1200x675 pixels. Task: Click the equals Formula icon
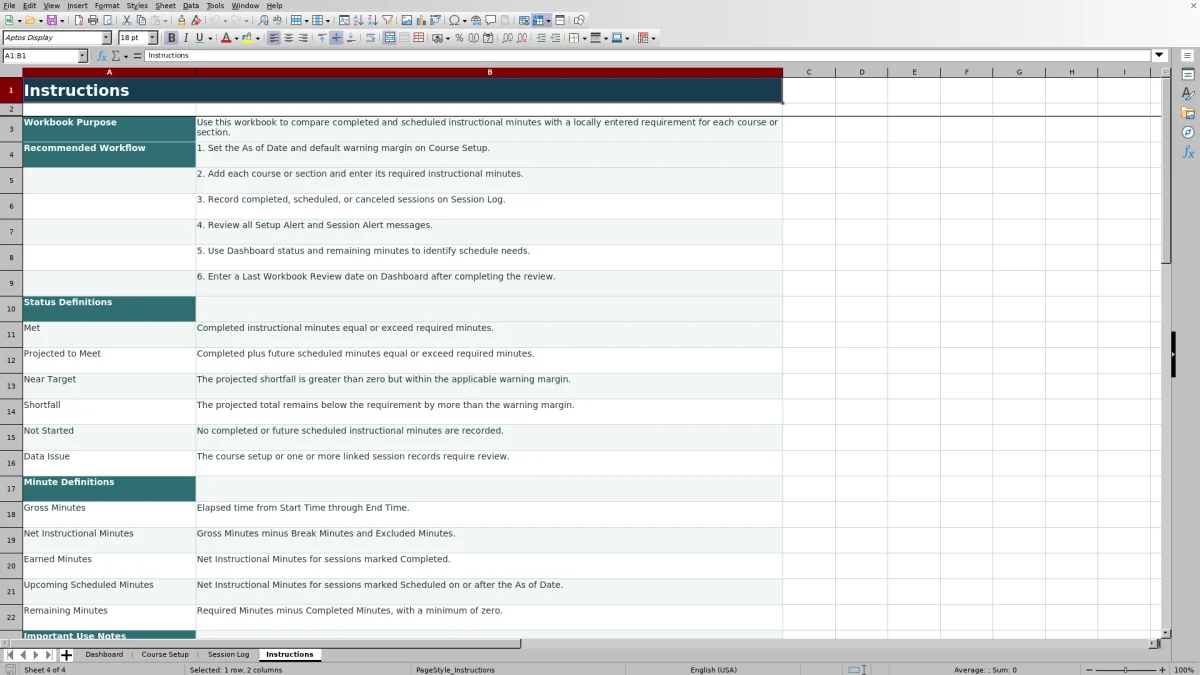point(137,56)
